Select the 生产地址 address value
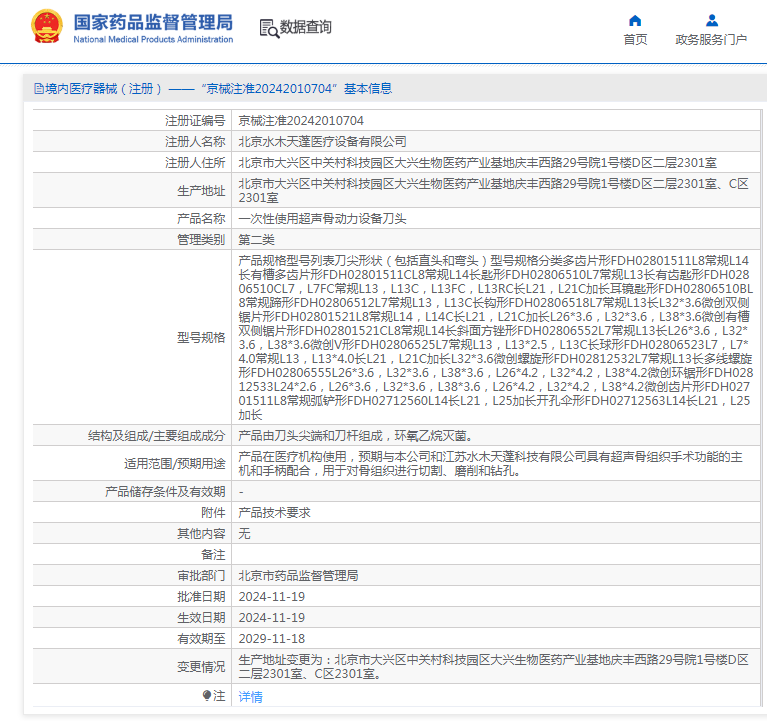Viewport: 767px width, 721px height. (494, 191)
